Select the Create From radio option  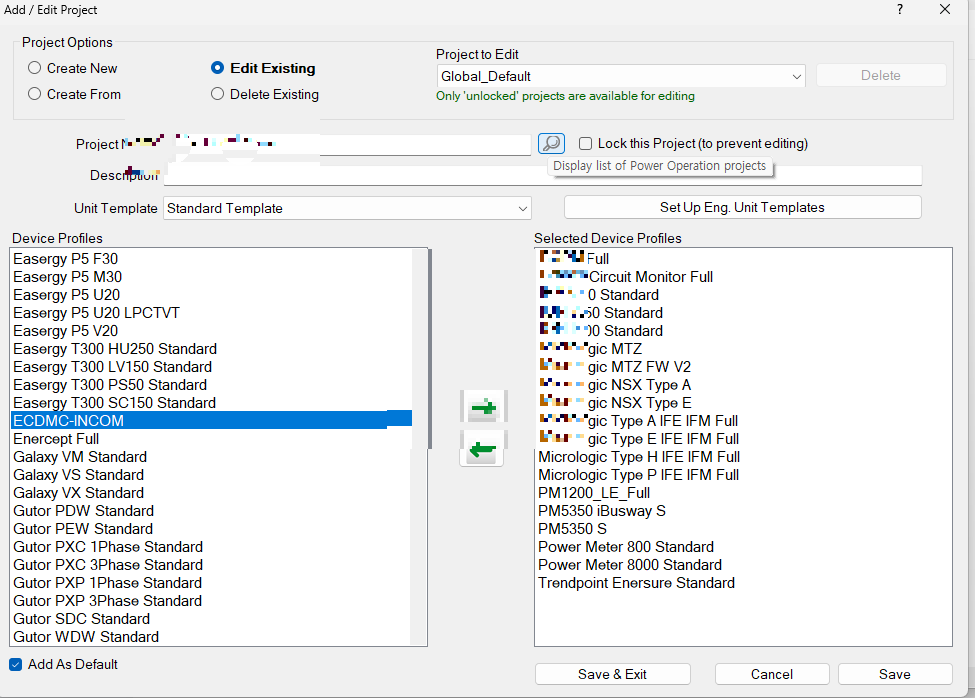[x=75, y=94]
